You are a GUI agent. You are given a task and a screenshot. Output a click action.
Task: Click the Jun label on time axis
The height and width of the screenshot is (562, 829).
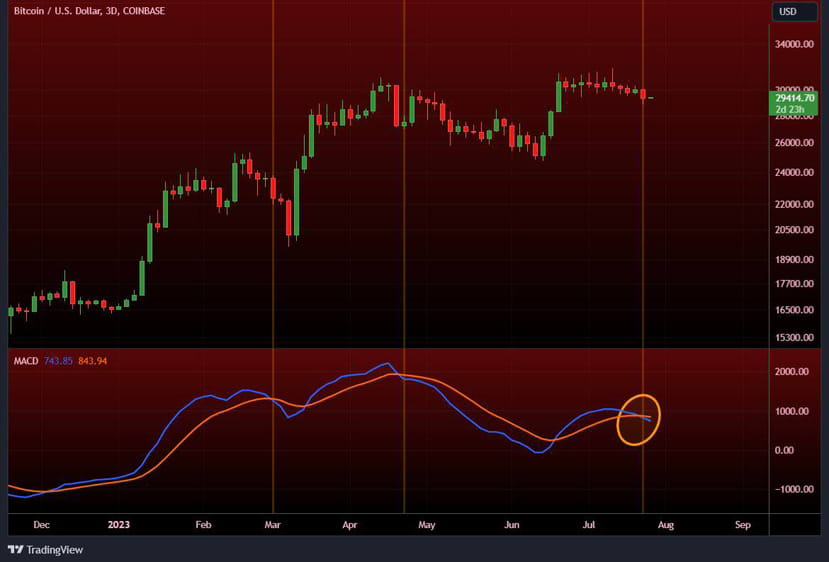click(511, 525)
